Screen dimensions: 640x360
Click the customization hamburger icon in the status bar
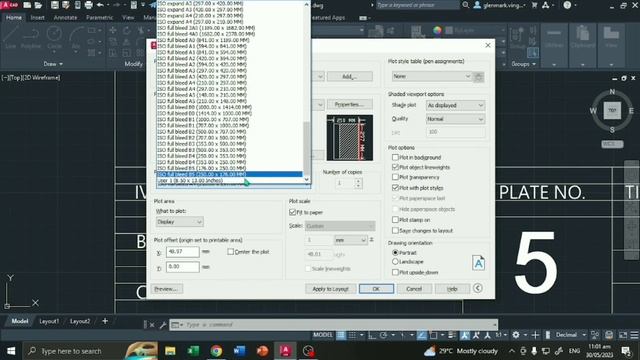(x=634, y=335)
